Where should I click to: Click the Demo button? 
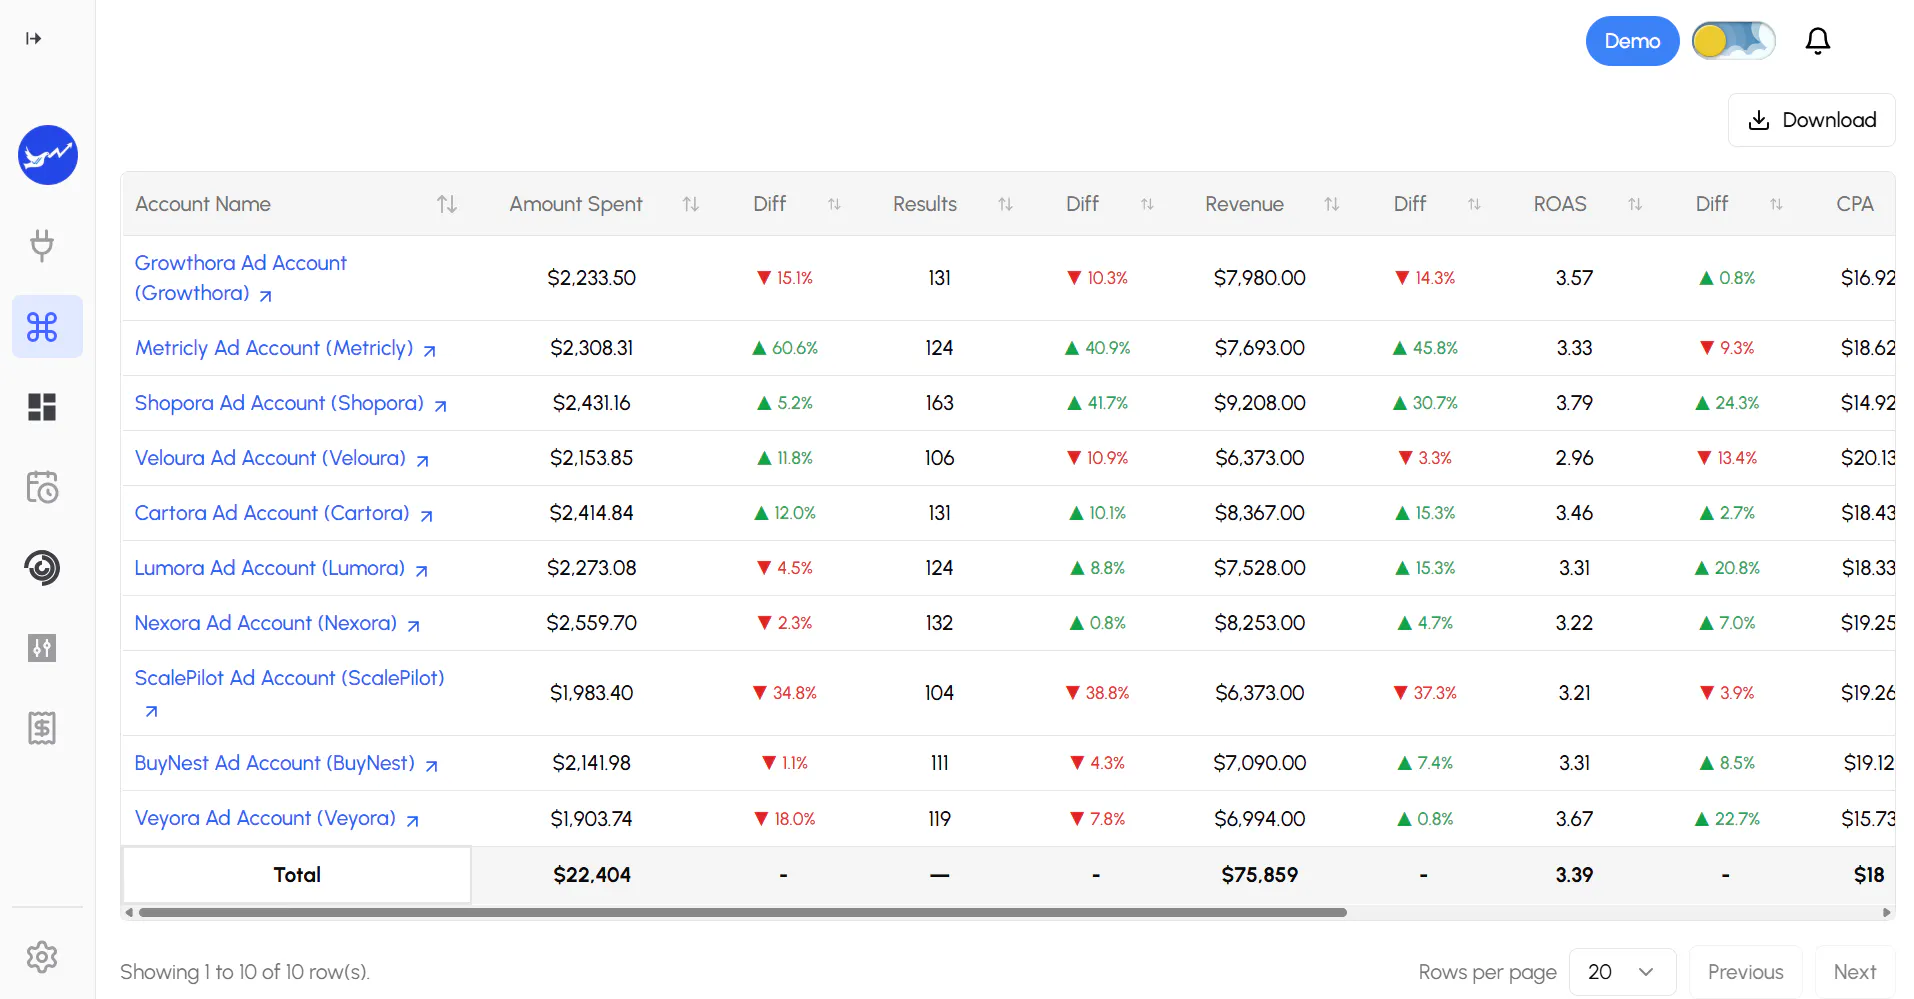pyautogui.click(x=1632, y=41)
